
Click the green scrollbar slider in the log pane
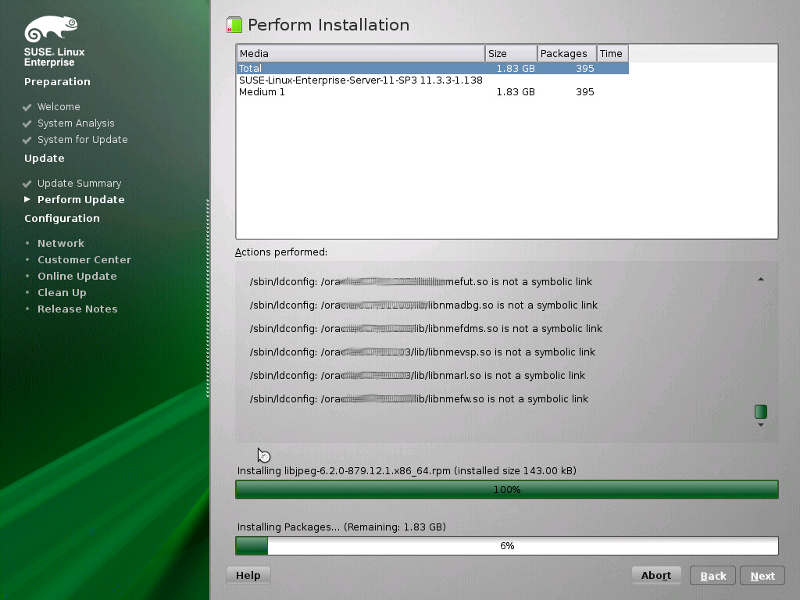[x=760, y=411]
